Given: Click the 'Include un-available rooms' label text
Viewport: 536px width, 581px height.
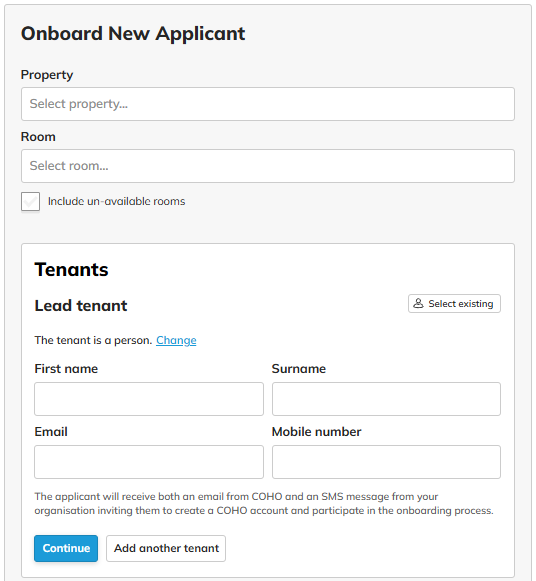Looking at the screenshot, I should tap(116, 201).
